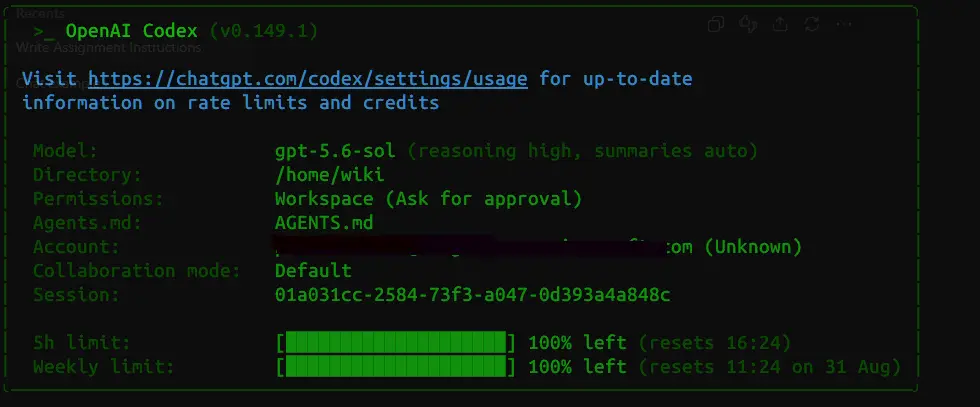Image resolution: width=980 pixels, height=407 pixels.
Task: Click the 5h limit progress bar
Action: click(x=396, y=343)
